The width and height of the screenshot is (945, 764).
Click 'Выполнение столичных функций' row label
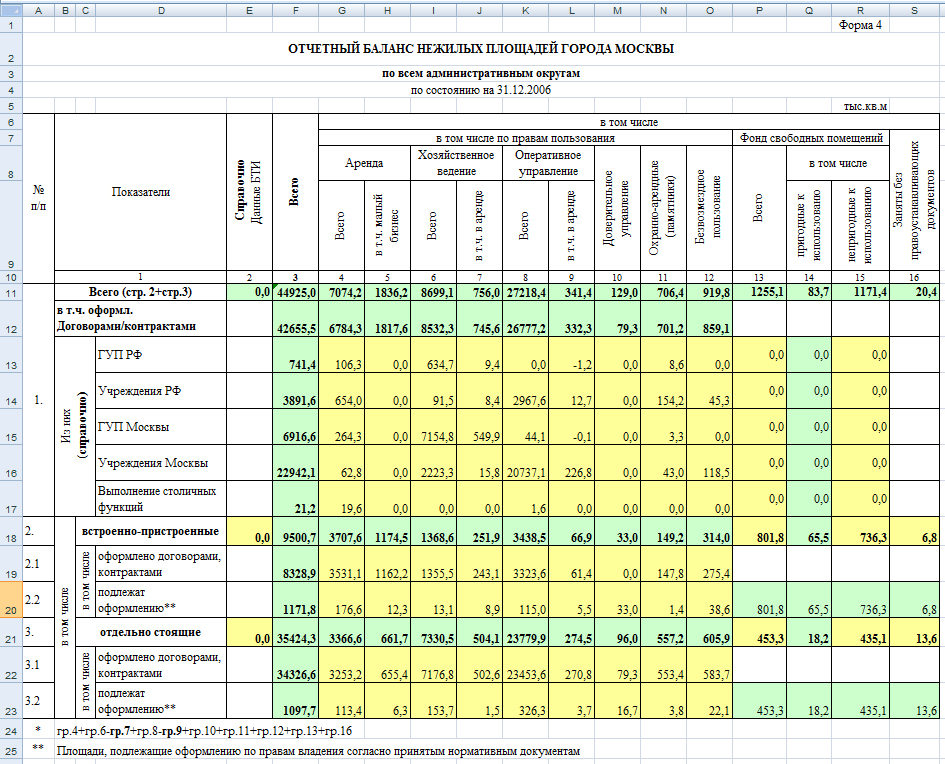pos(161,499)
